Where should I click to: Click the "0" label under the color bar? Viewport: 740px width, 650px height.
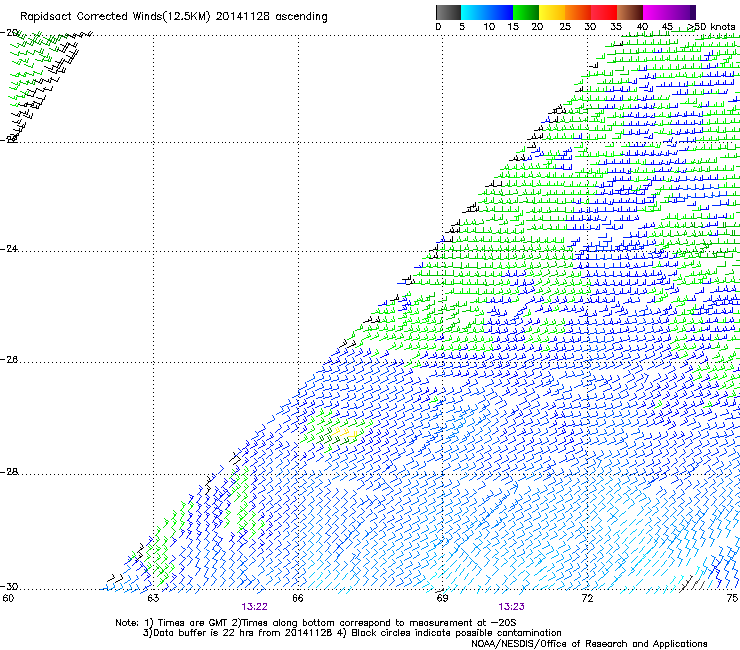click(x=438, y=27)
